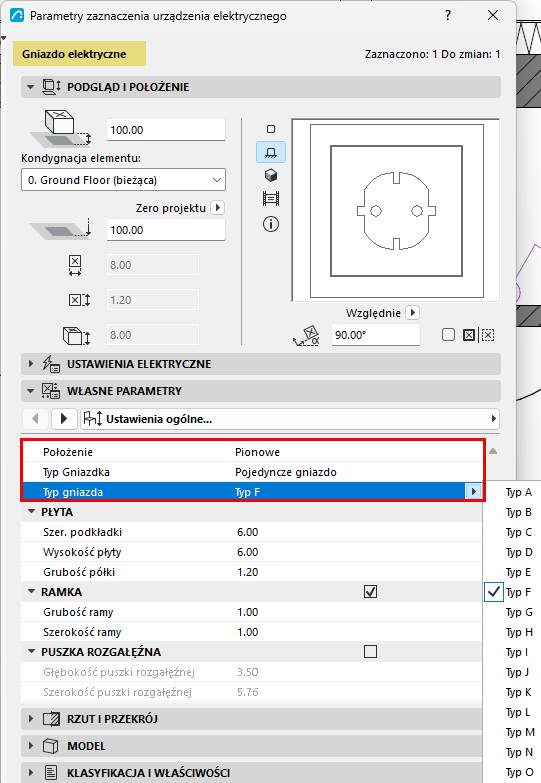The height and width of the screenshot is (783, 541).
Task: Choose Typ H from socket list
Action: pyautogui.click(x=519, y=632)
